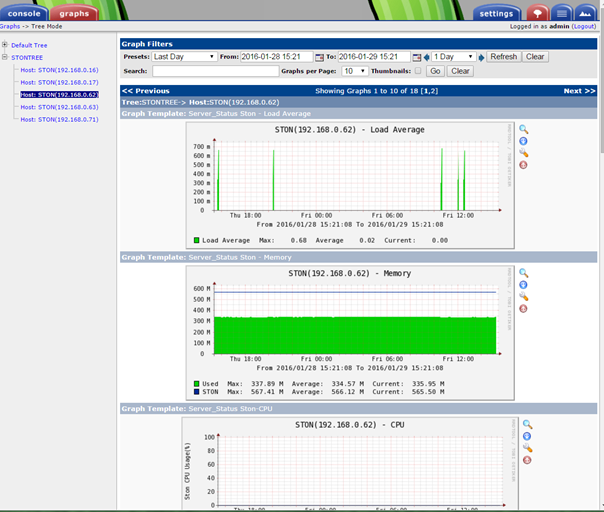Open the Presets Last Day dropdown
The height and width of the screenshot is (512, 604).
(184, 57)
